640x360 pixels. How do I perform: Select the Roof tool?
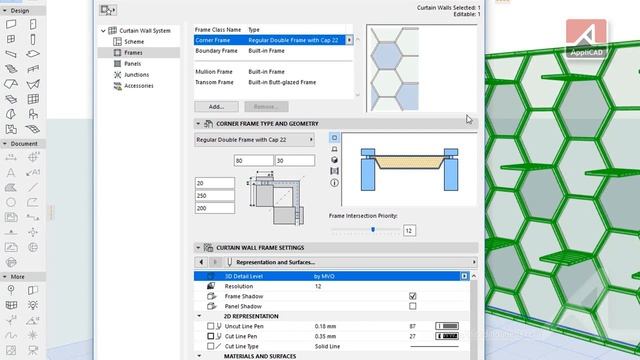click(x=11, y=84)
